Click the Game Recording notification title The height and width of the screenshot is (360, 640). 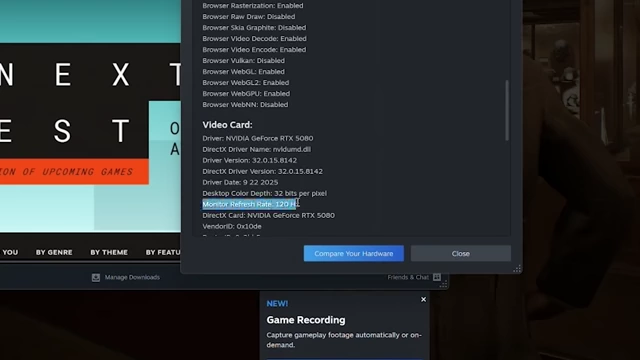pos(306,320)
